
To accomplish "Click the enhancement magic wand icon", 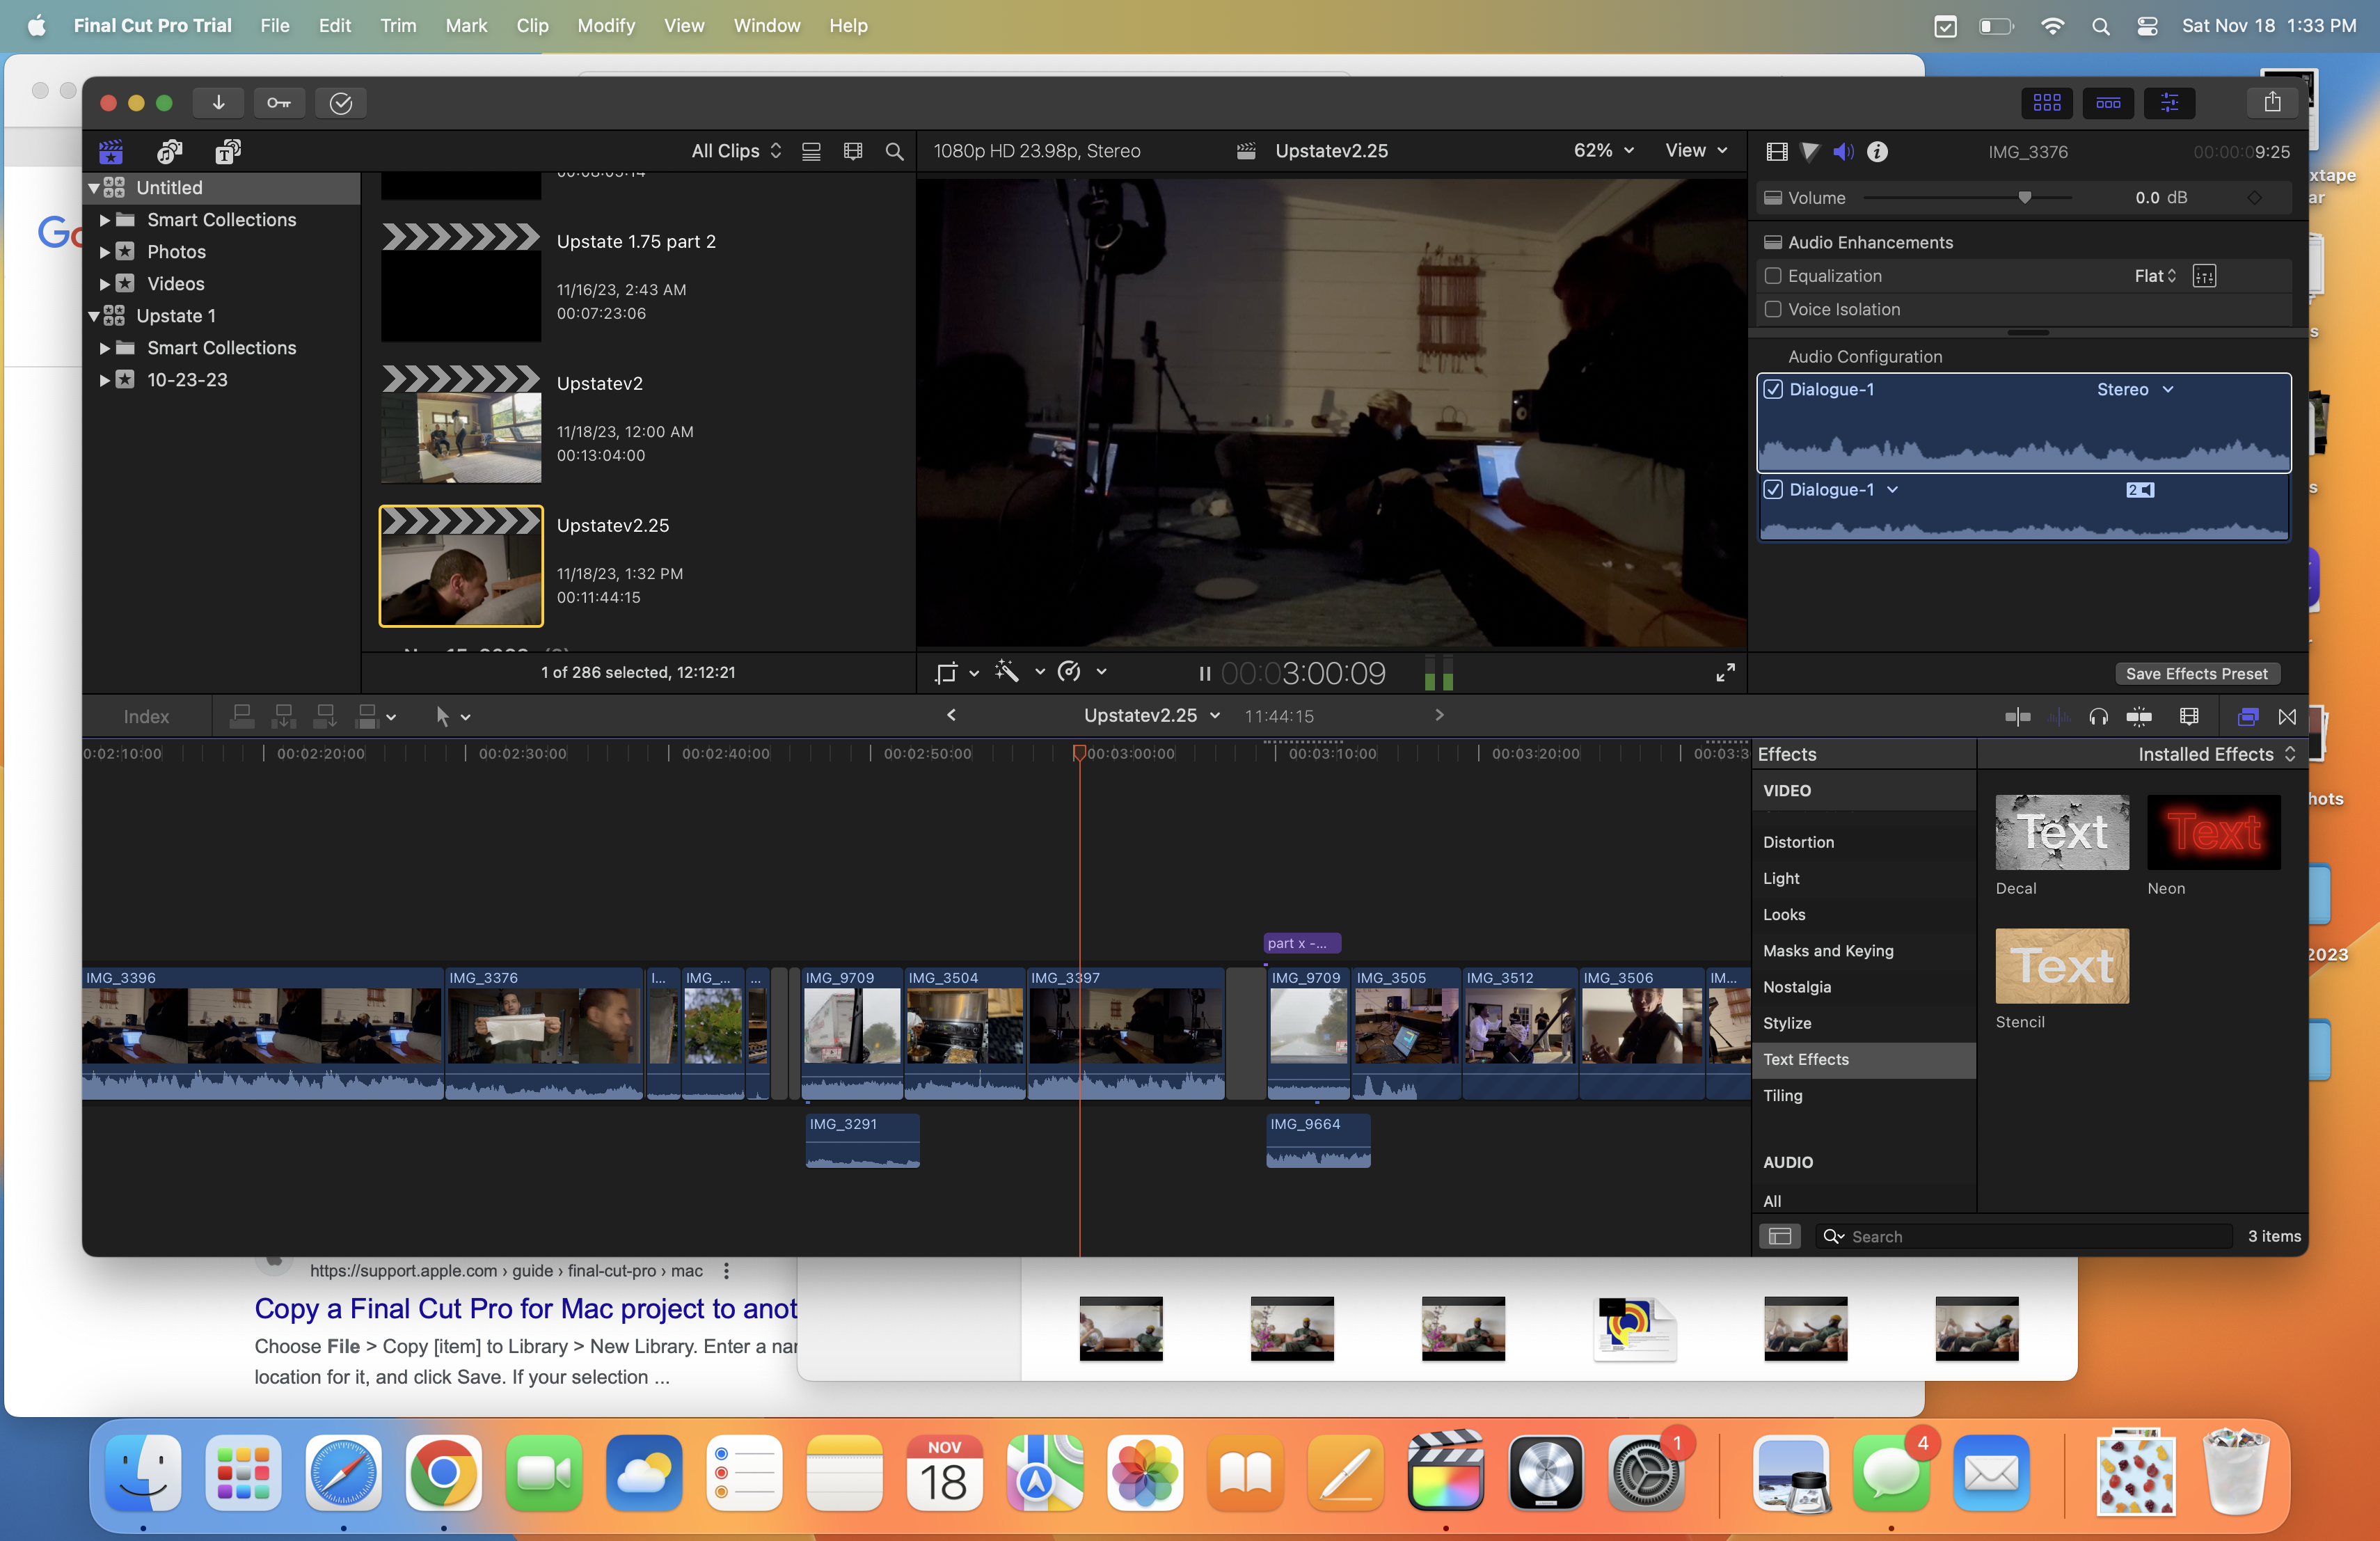I will 1007,672.
